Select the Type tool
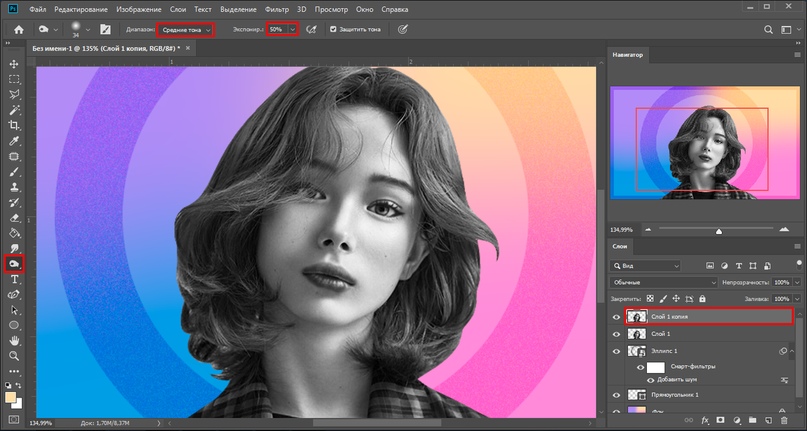807x431 pixels. [x=14, y=279]
